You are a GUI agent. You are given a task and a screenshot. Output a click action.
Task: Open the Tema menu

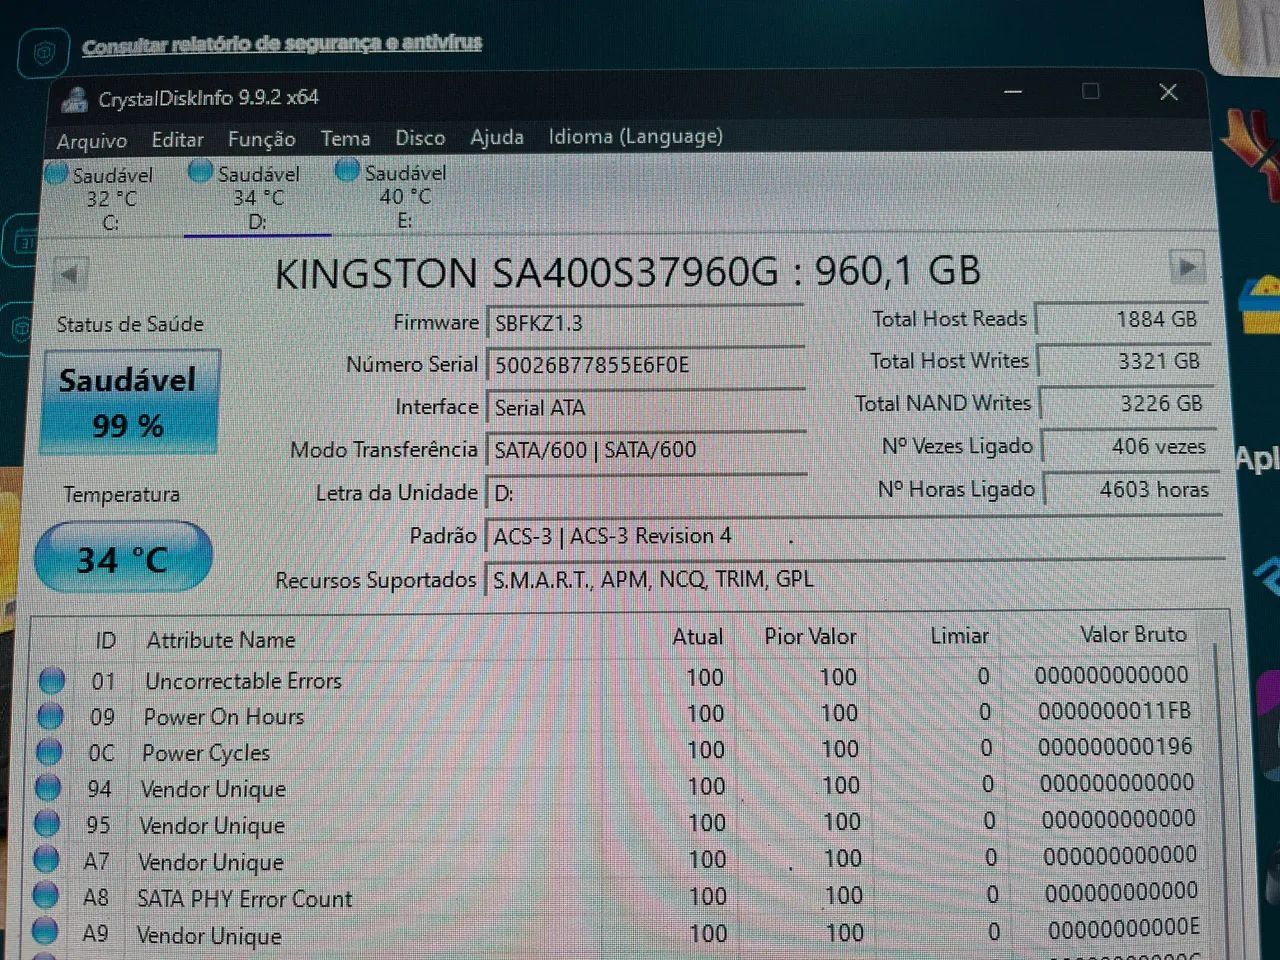pos(345,138)
